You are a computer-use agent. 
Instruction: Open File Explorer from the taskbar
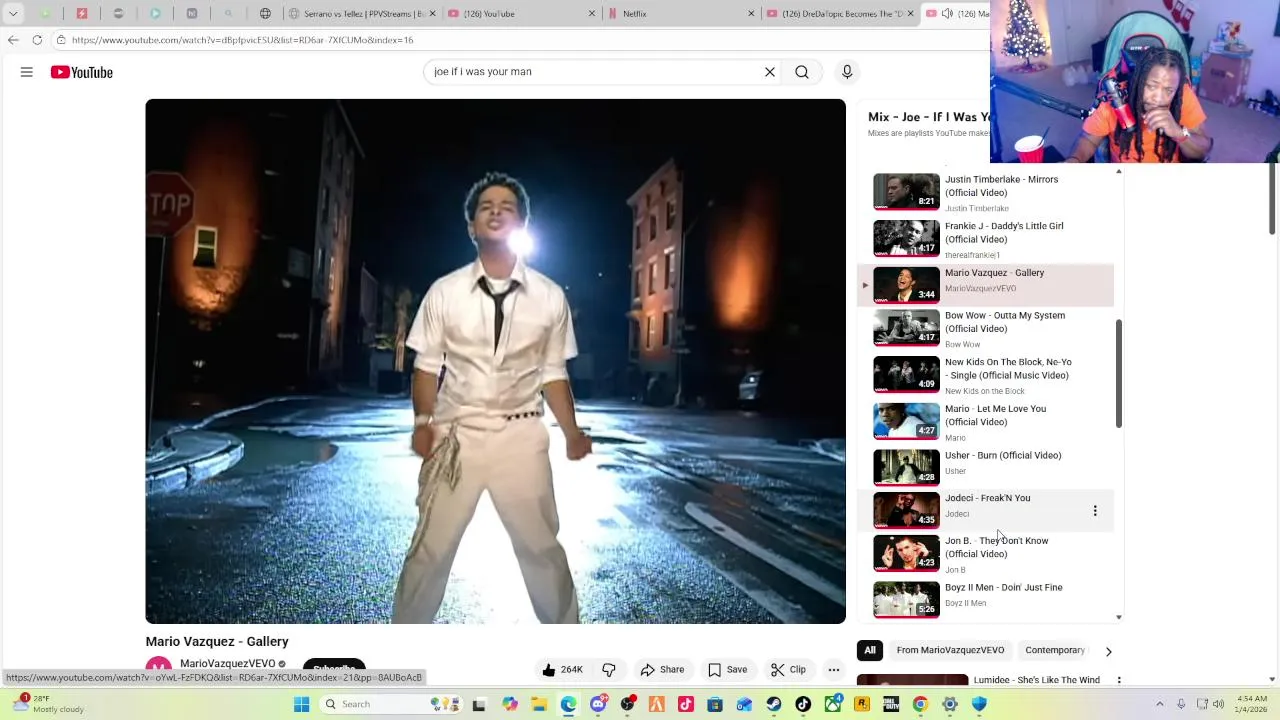(540, 704)
